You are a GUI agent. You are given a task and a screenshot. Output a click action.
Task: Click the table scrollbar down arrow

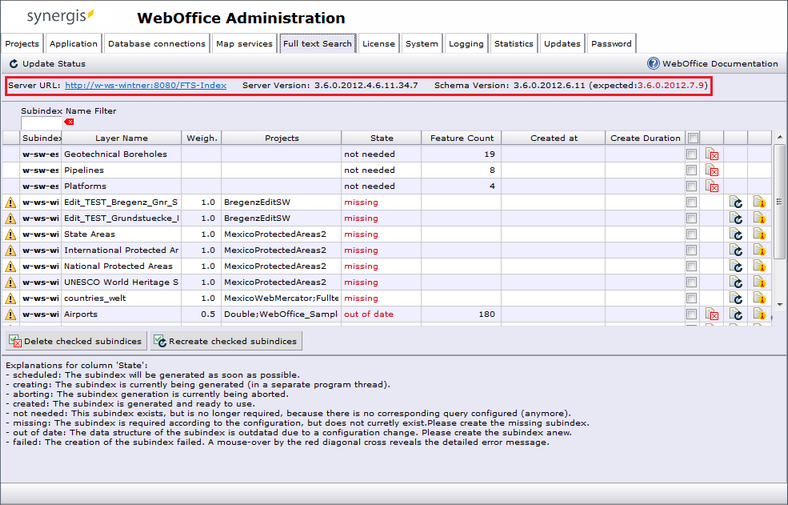(x=779, y=305)
